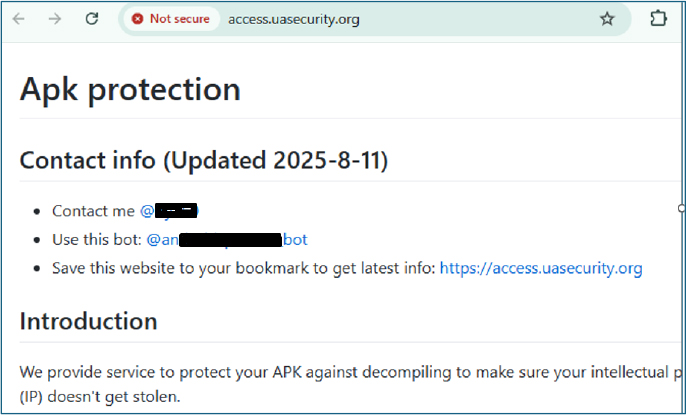Click the Contact info (Updated 2025-8-11) heading
686x415 pixels.
[x=204, y=160]
